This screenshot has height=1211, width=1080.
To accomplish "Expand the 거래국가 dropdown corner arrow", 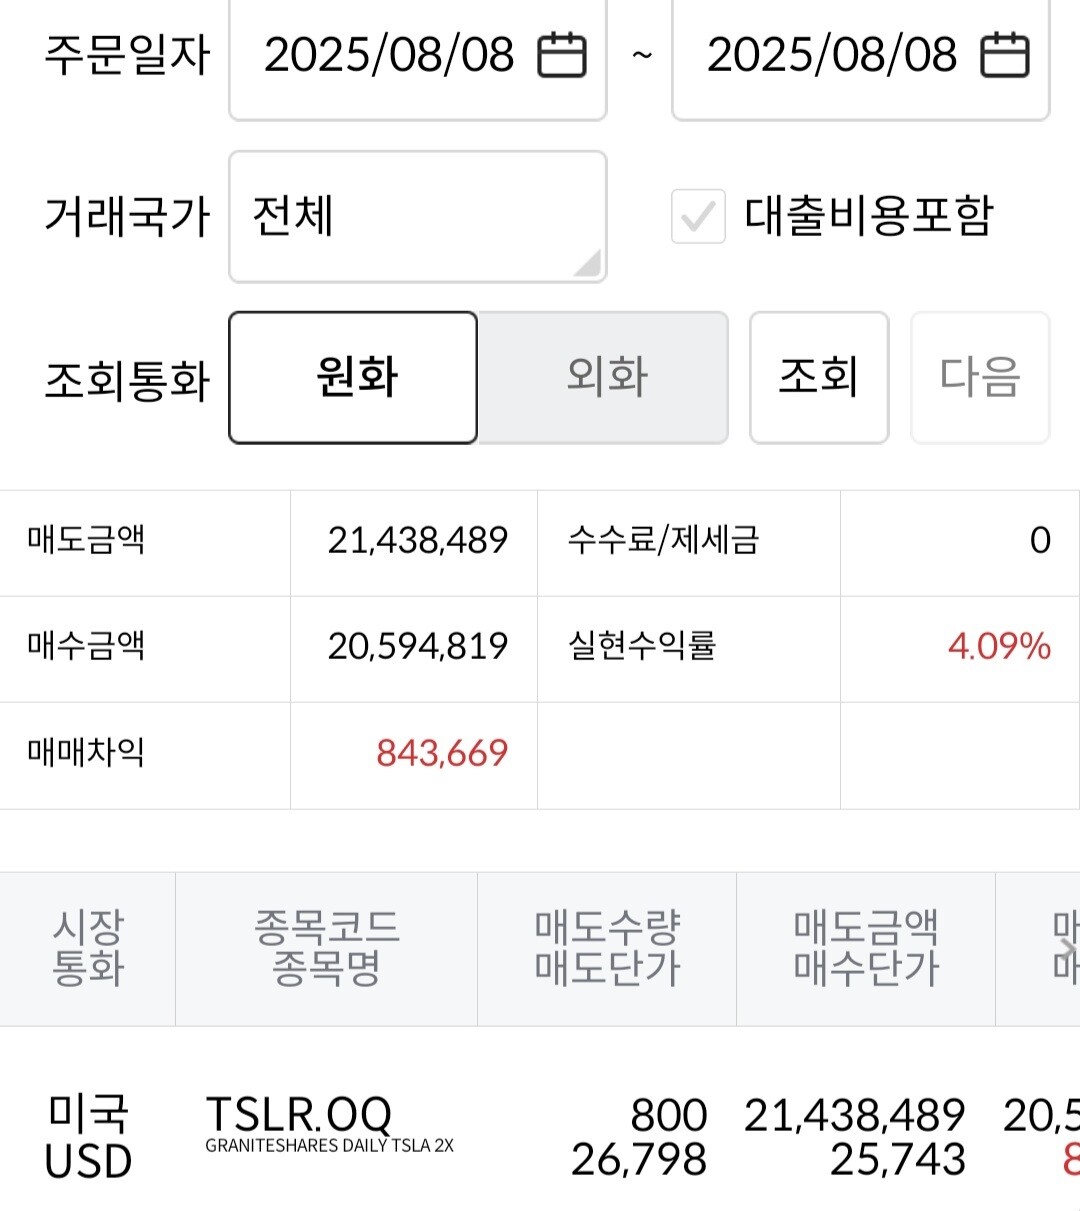I will [x=587, y=263].
